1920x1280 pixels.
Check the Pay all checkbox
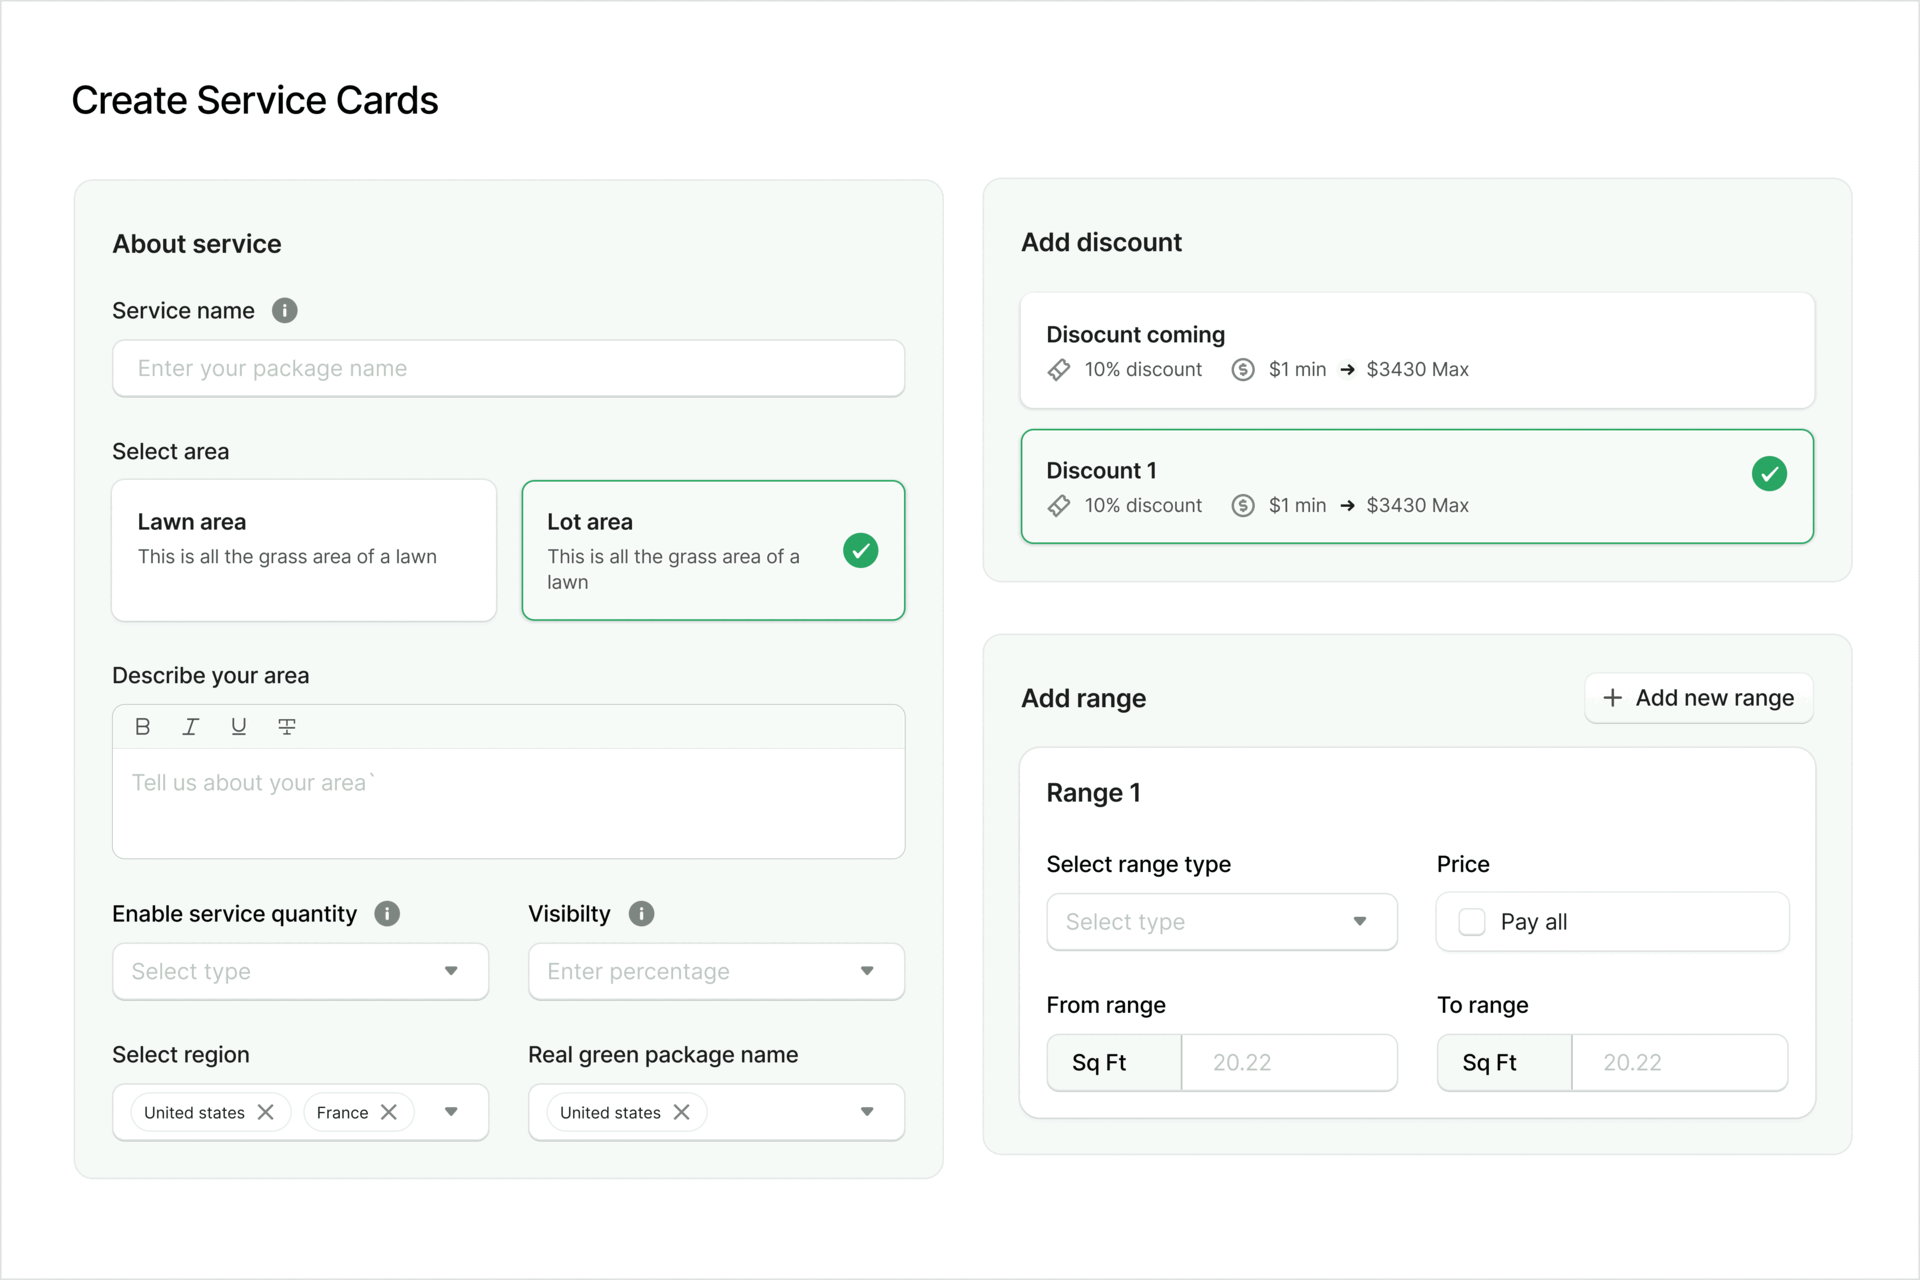pos(1472,922)
